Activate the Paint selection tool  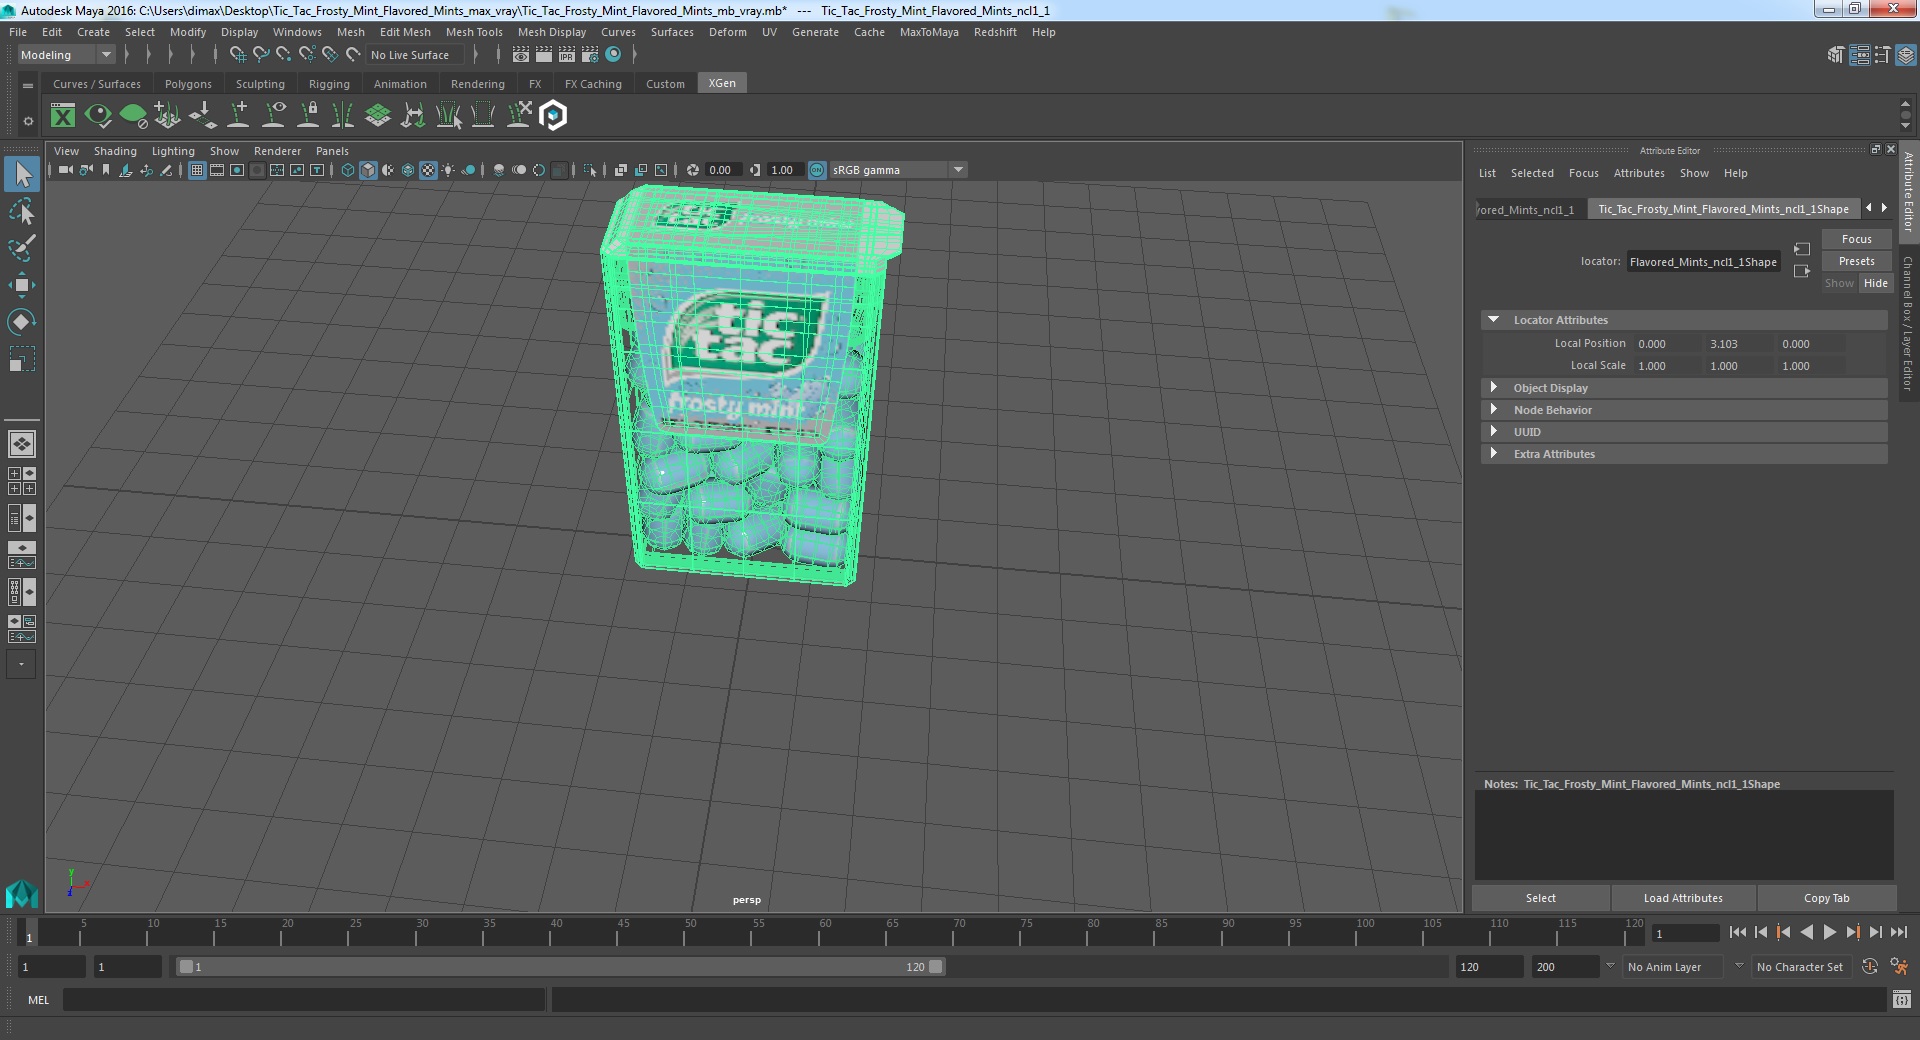pyautogui.click(x=22, y=248)
